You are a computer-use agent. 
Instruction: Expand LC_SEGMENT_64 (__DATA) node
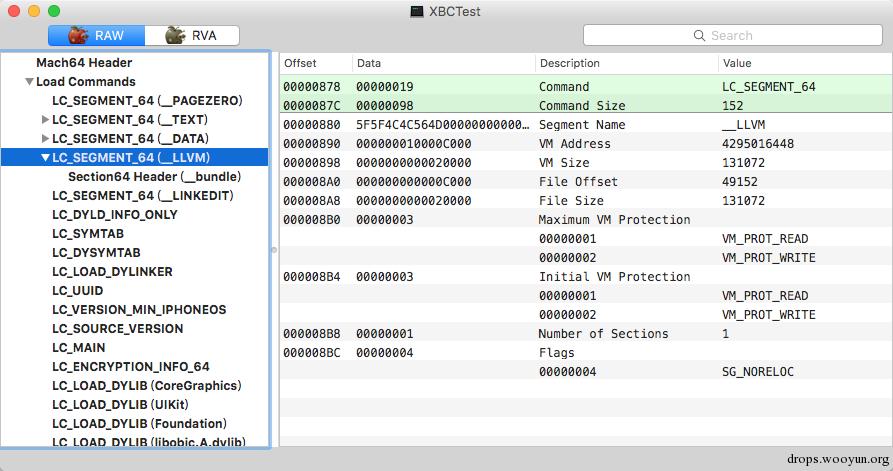click(45, 138)
